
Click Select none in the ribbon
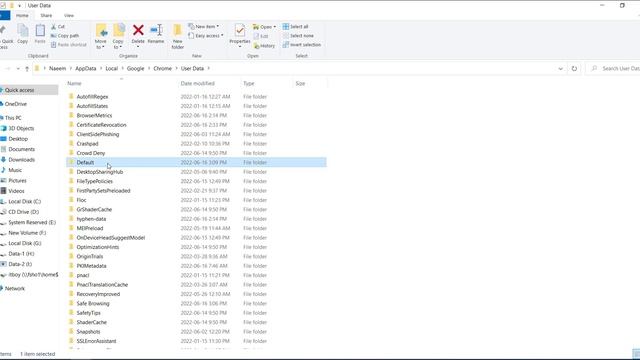click(298, 36)
